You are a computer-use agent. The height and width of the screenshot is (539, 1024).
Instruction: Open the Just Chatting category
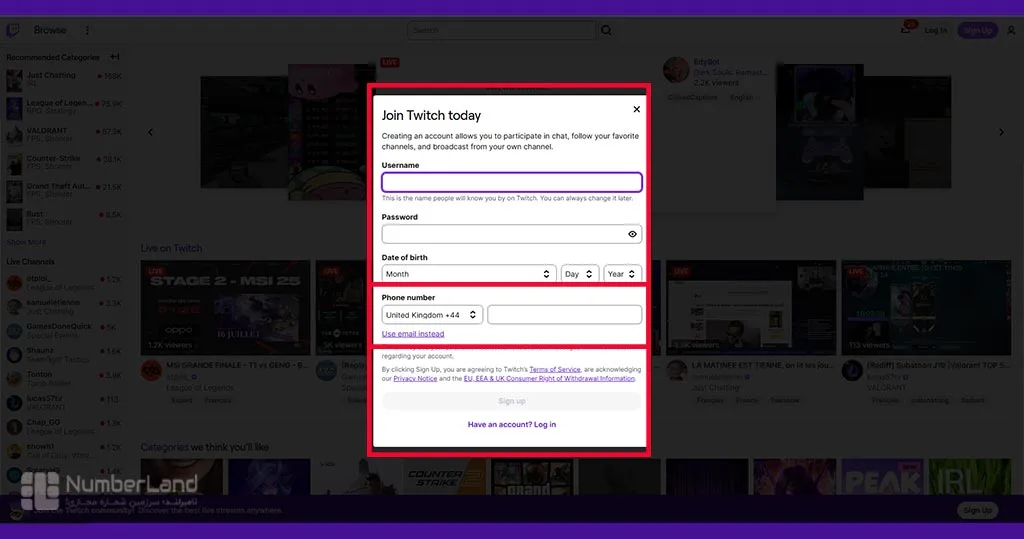coord(63,80)
